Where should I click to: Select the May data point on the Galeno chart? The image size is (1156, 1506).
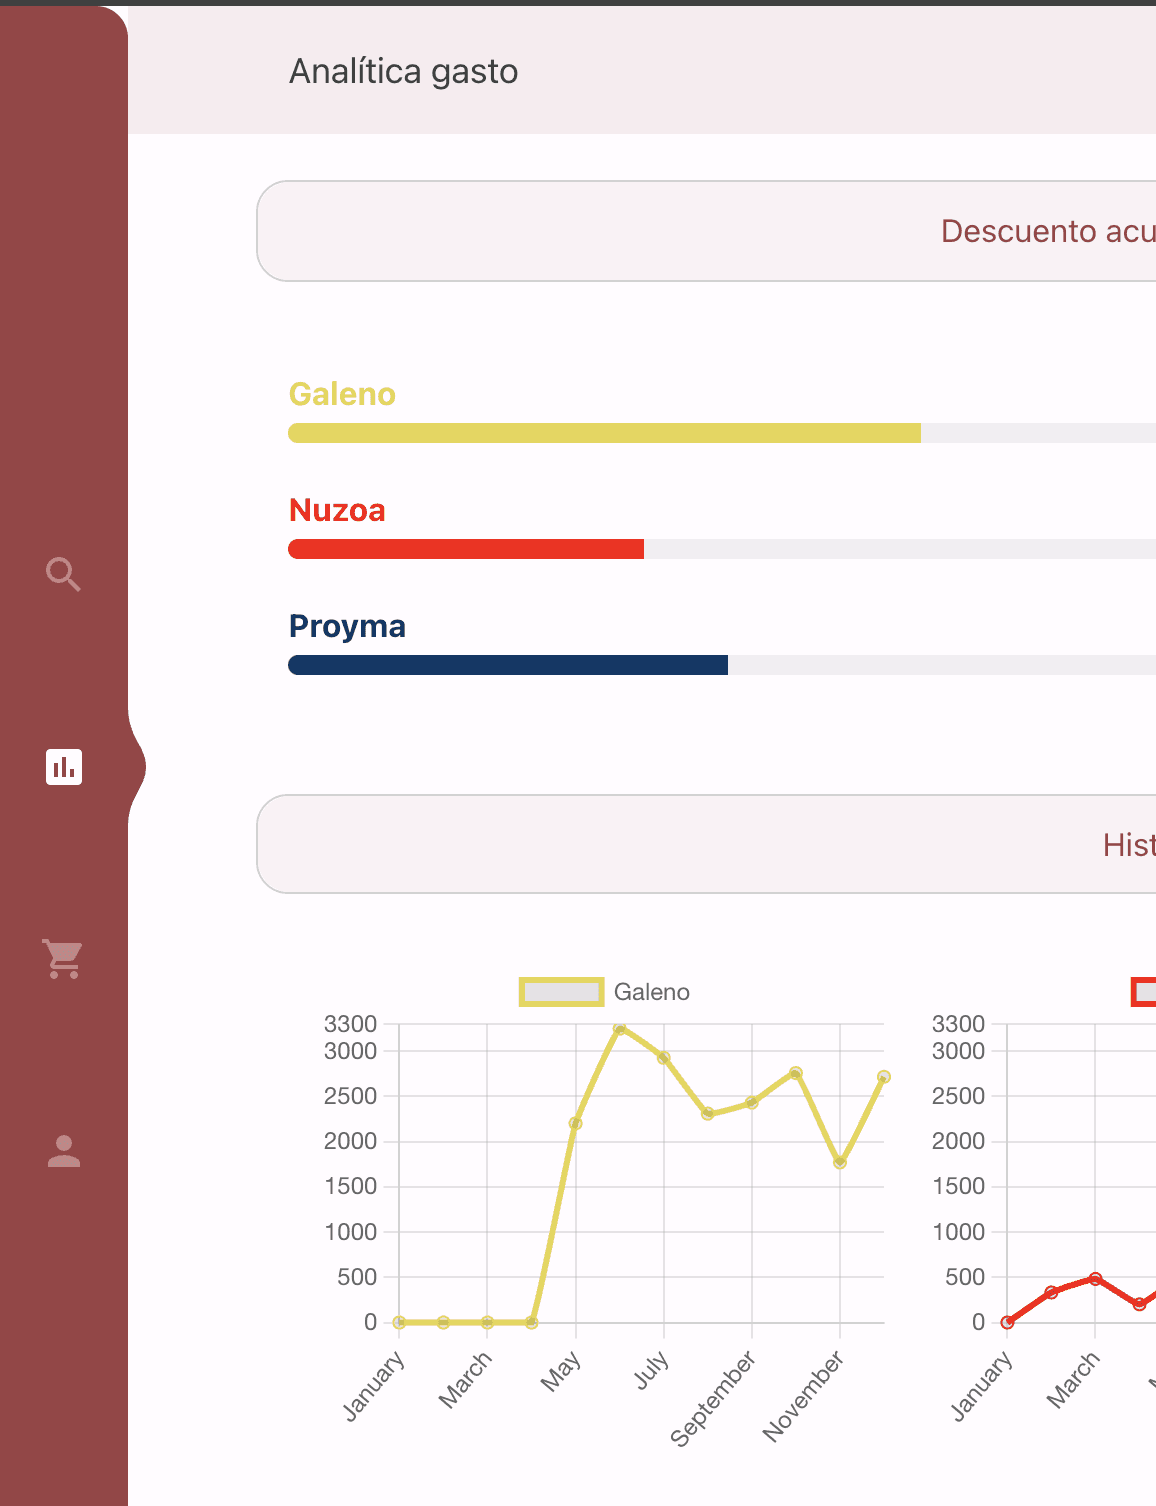coord(577,1122)
